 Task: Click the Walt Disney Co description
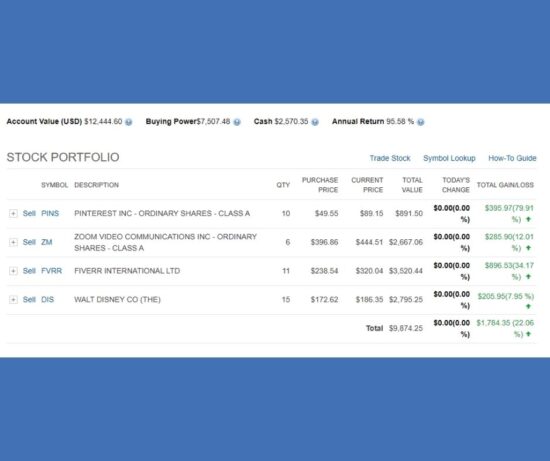[118, 300]
